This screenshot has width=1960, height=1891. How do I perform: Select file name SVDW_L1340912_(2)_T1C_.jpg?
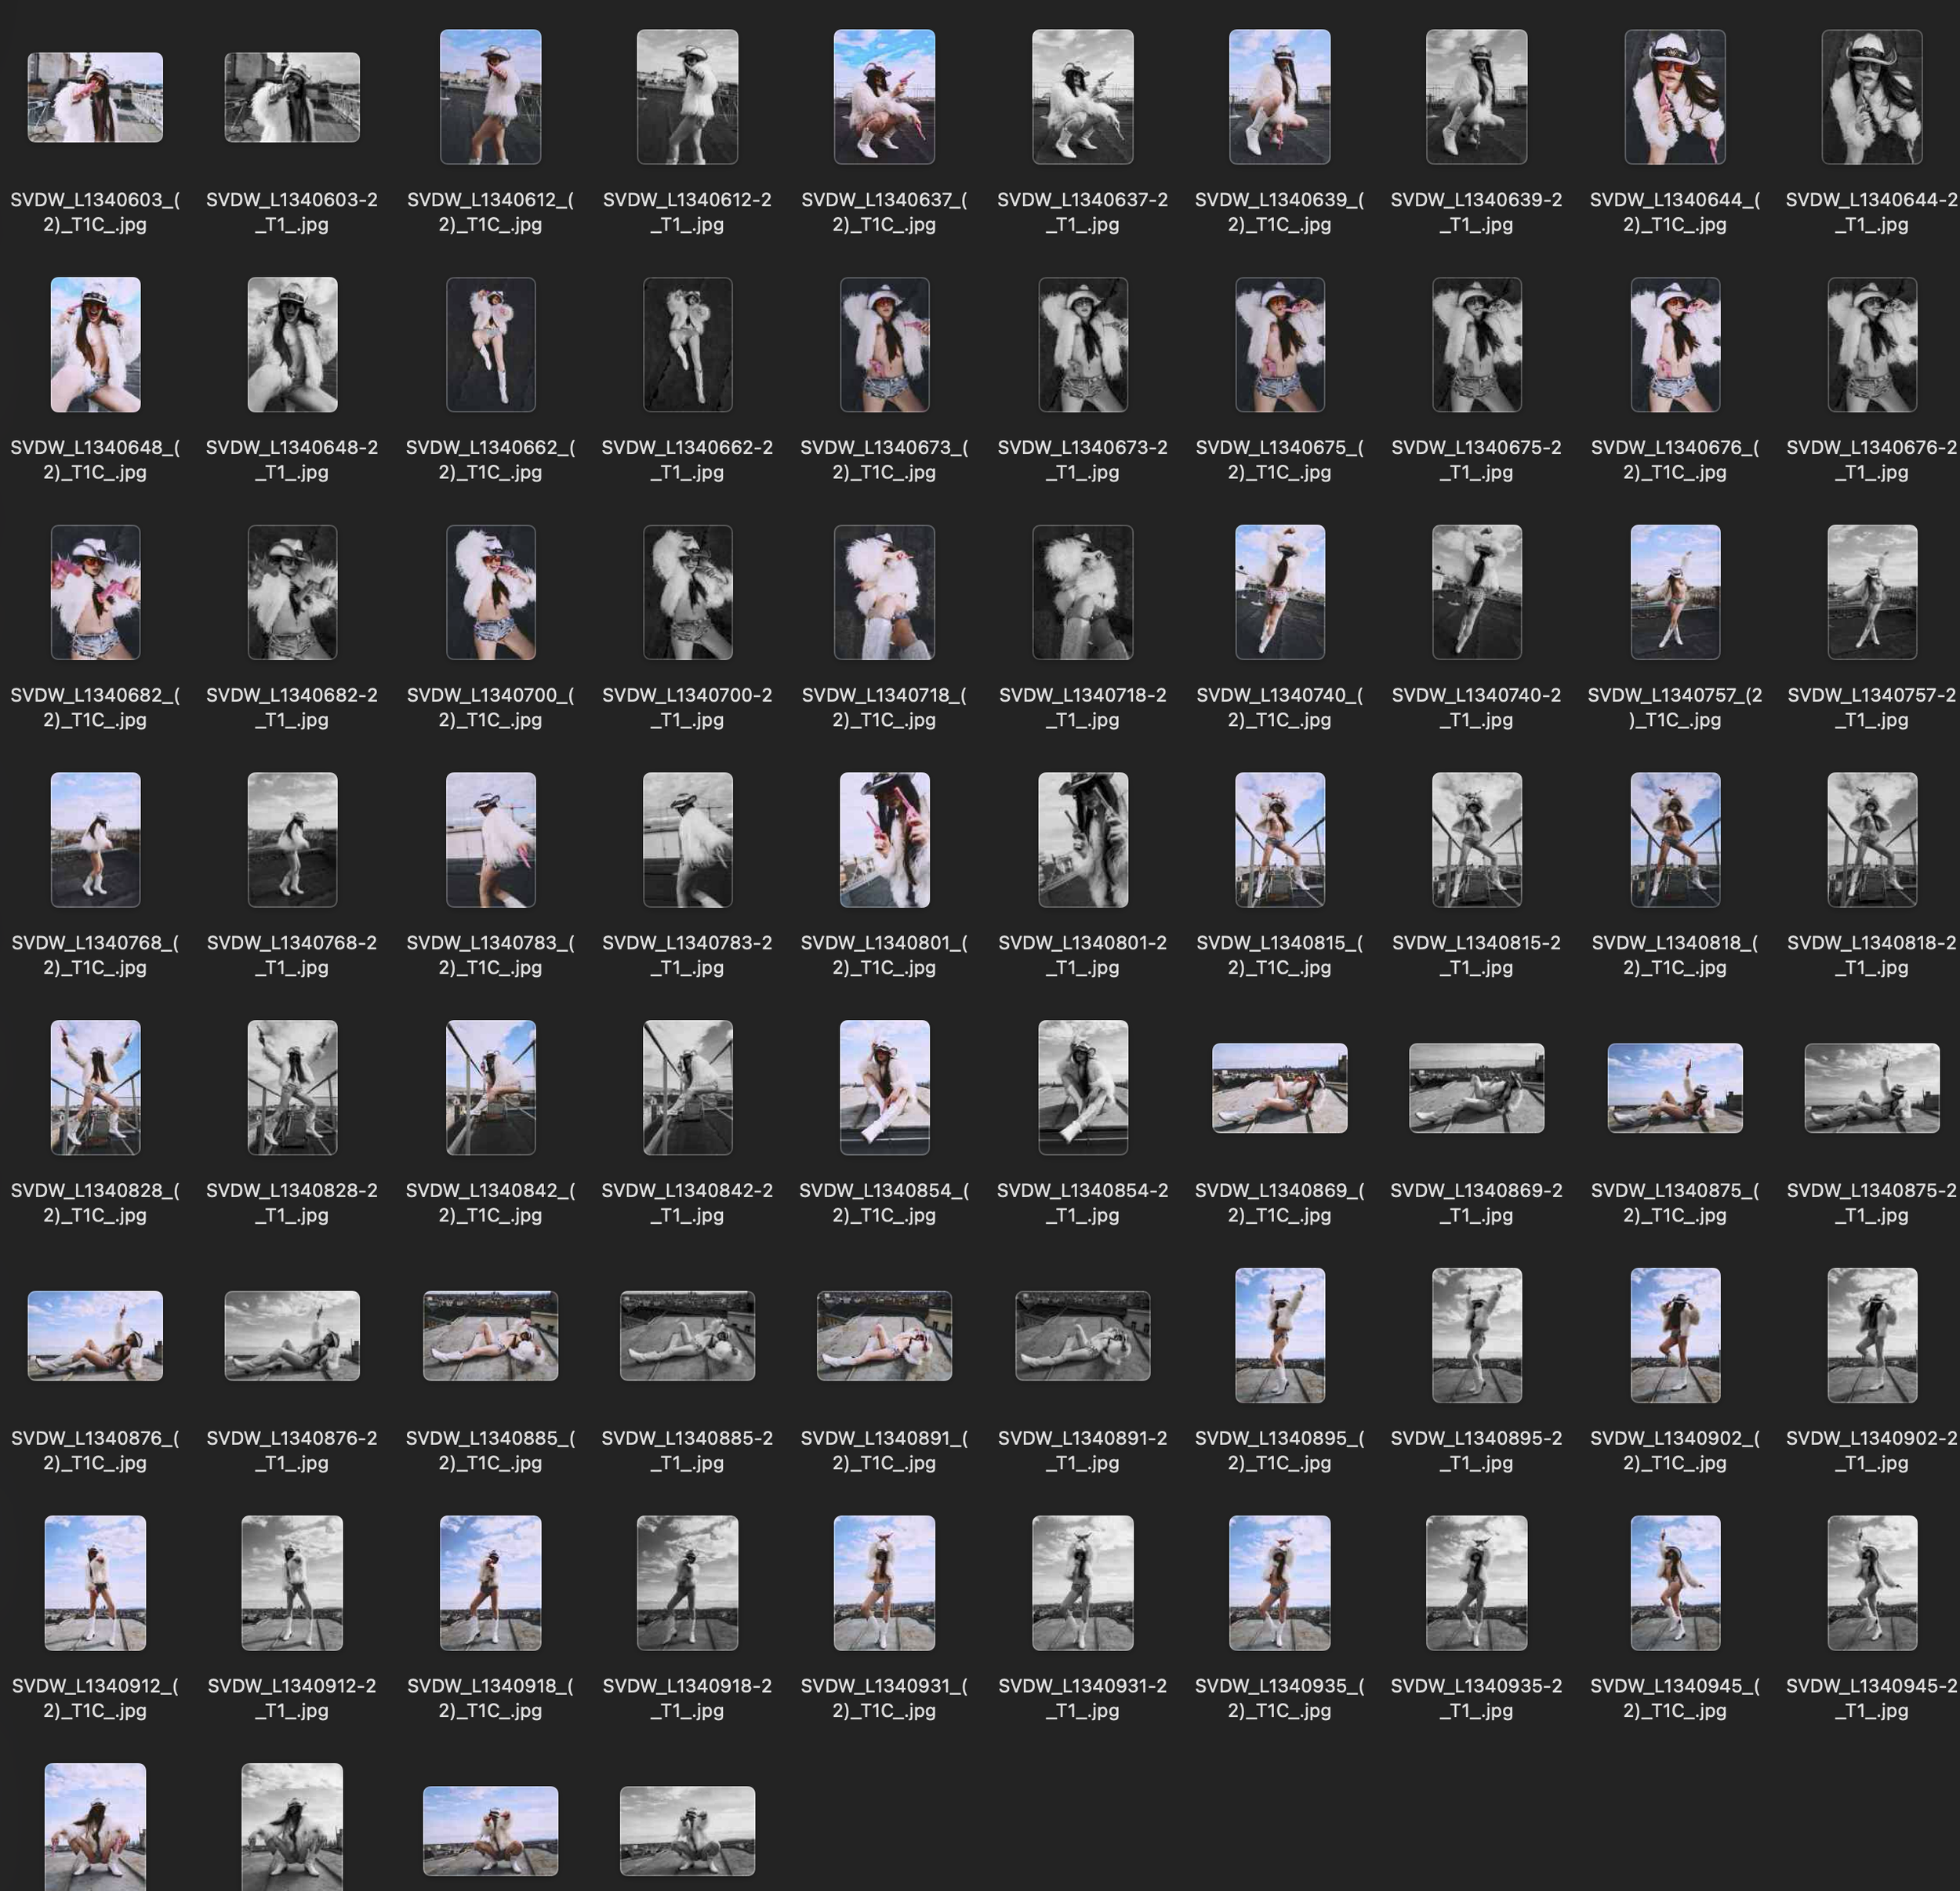(x=95, y=1698)
